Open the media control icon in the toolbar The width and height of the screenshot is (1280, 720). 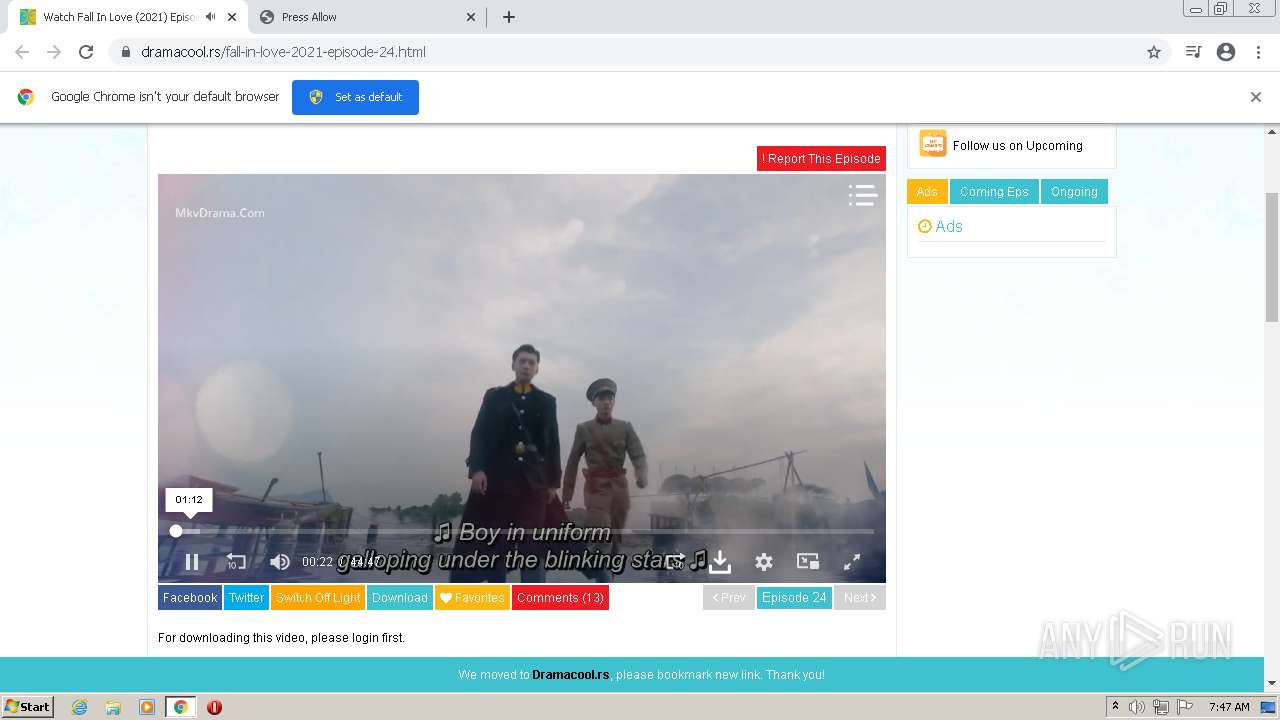point(1193,52)
